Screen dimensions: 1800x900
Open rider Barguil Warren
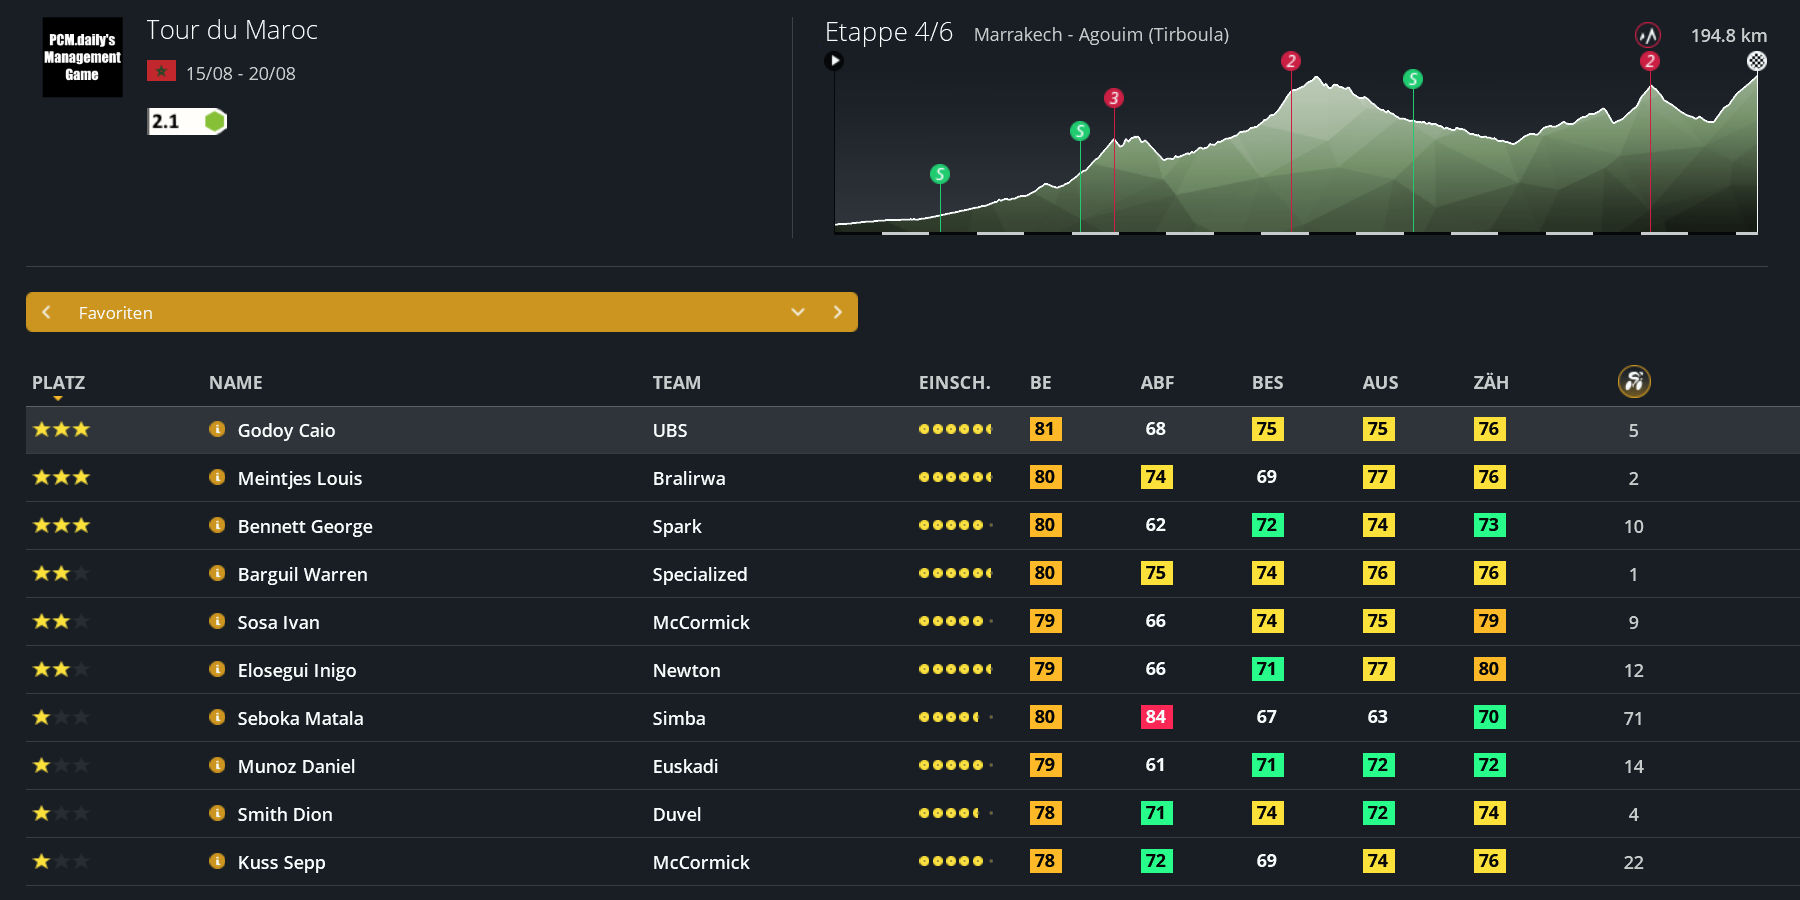[x=302, y=574]
